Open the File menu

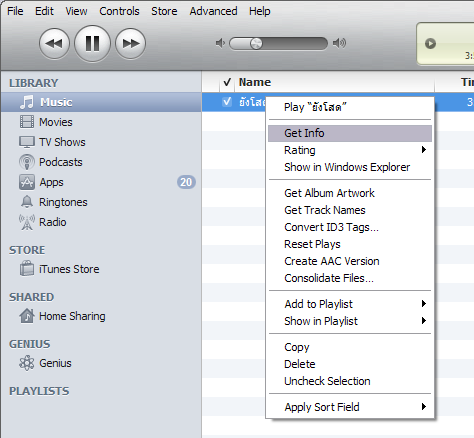tap(15, 11)
